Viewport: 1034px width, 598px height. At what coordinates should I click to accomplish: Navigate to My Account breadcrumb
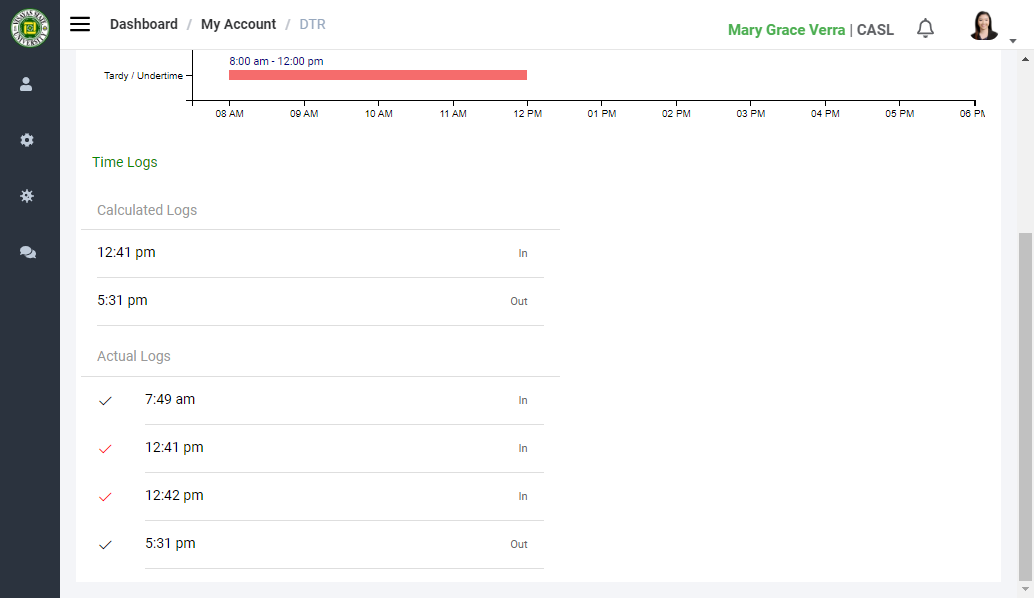click(238, 24)
